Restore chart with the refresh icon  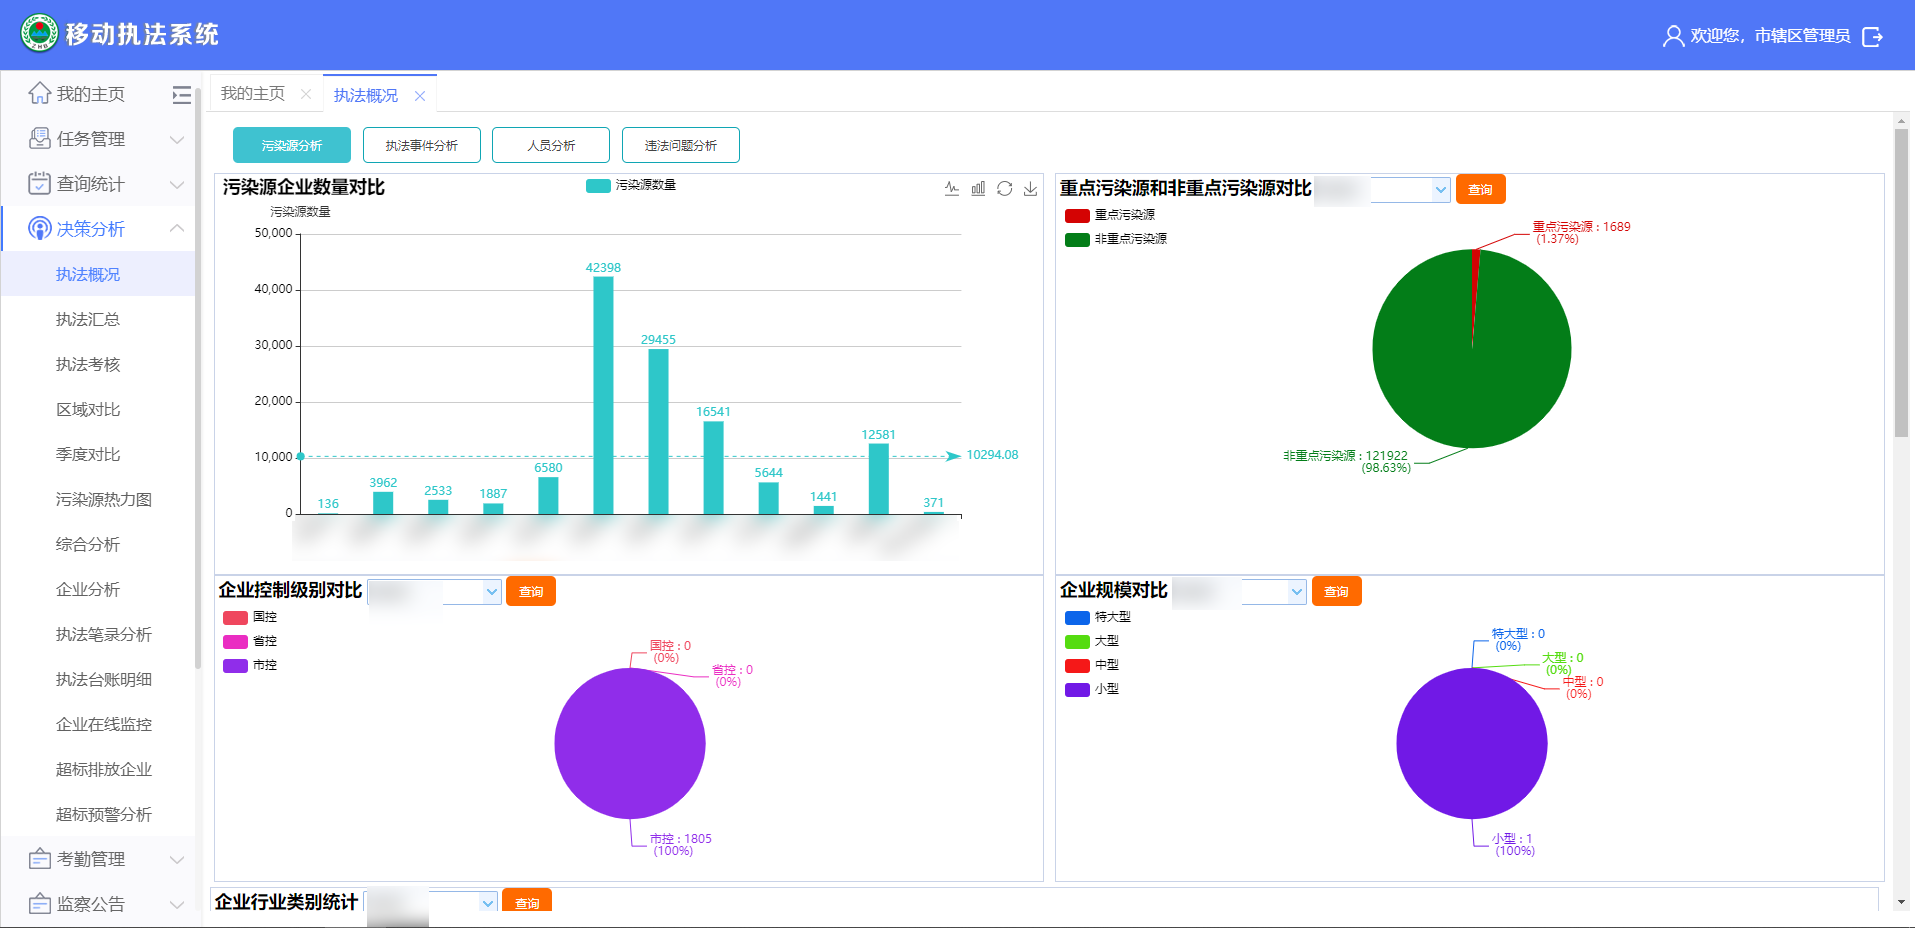point(1004,188)
